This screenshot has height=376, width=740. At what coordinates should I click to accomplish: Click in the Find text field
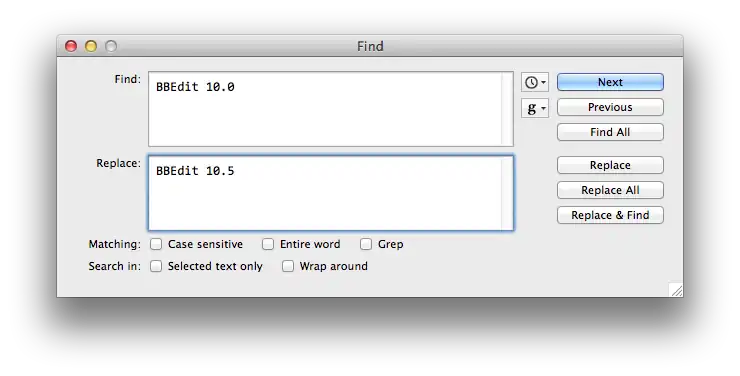coord(326,109)
